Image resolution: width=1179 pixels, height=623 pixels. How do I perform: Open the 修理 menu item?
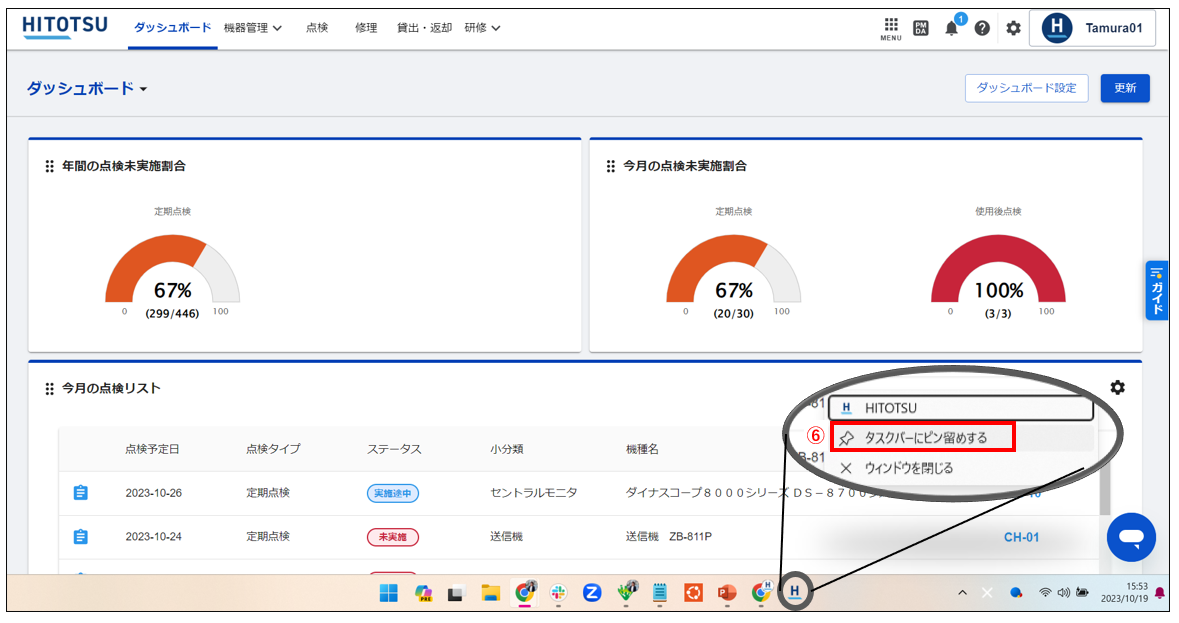point(366,28)
